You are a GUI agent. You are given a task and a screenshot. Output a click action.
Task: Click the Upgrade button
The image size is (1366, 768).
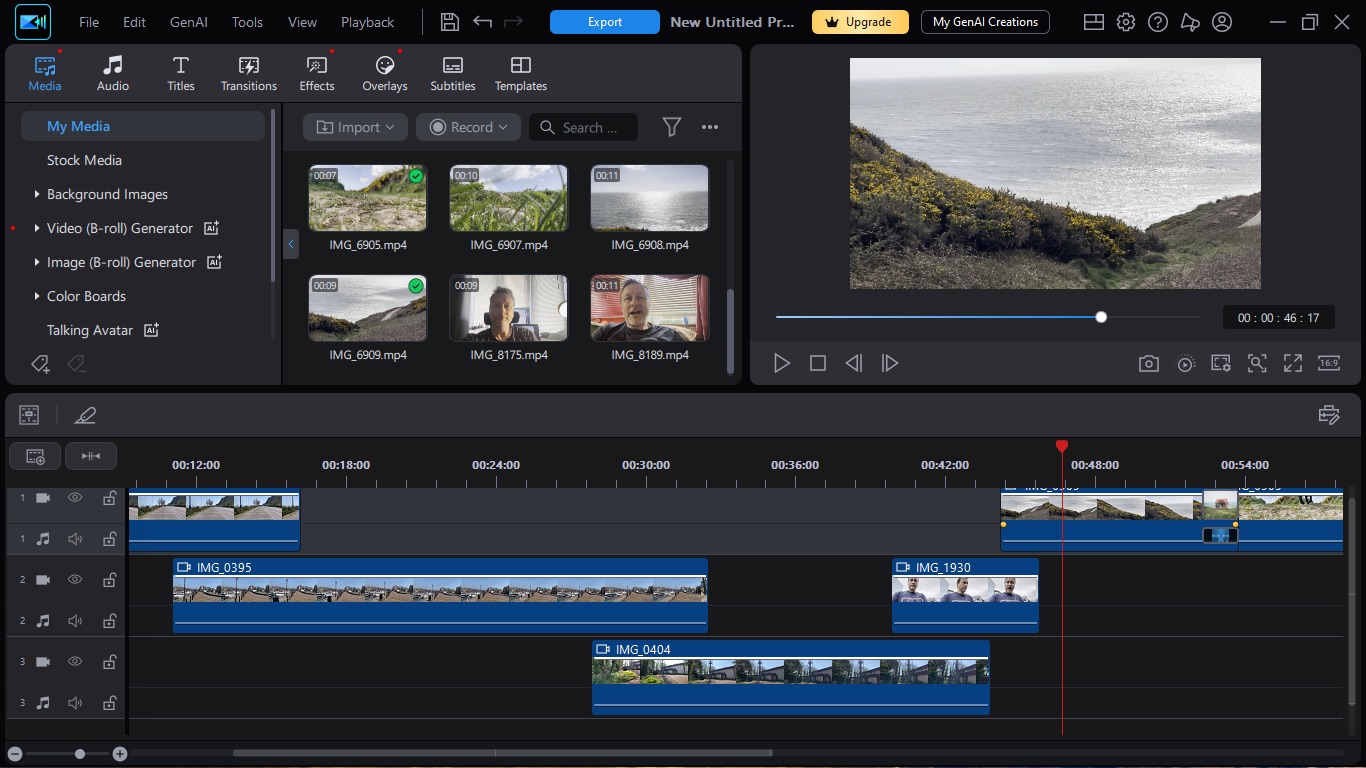point(860,22)
